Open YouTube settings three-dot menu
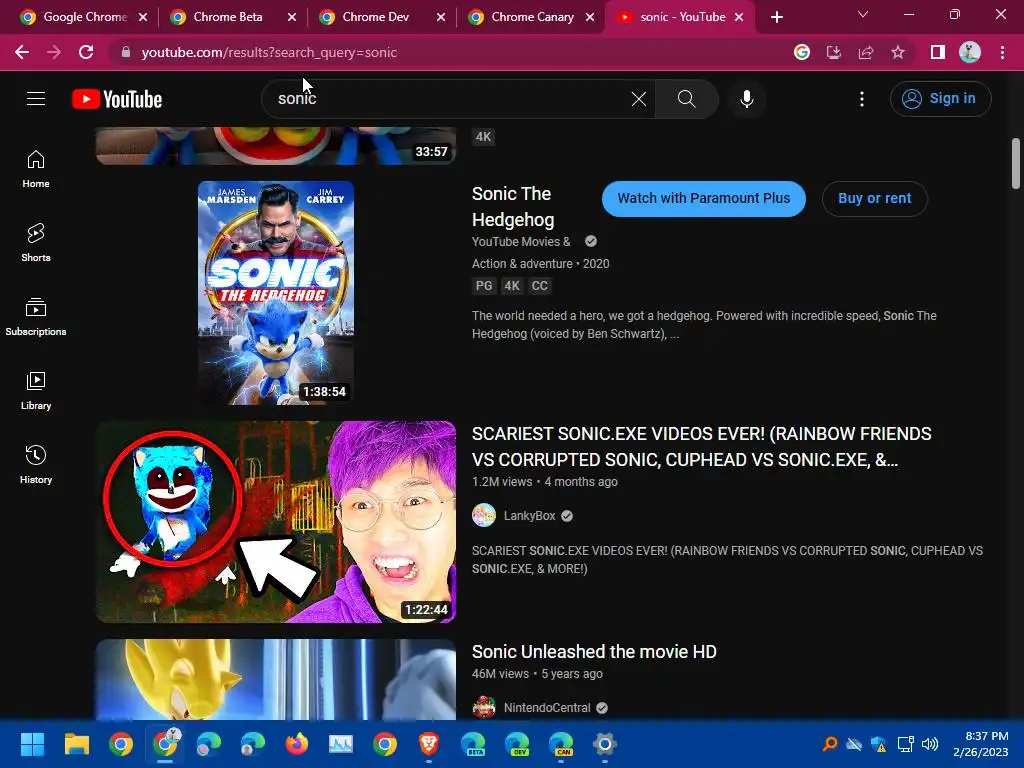Screen dimensions: 1024x768 [x=861, y=99]
